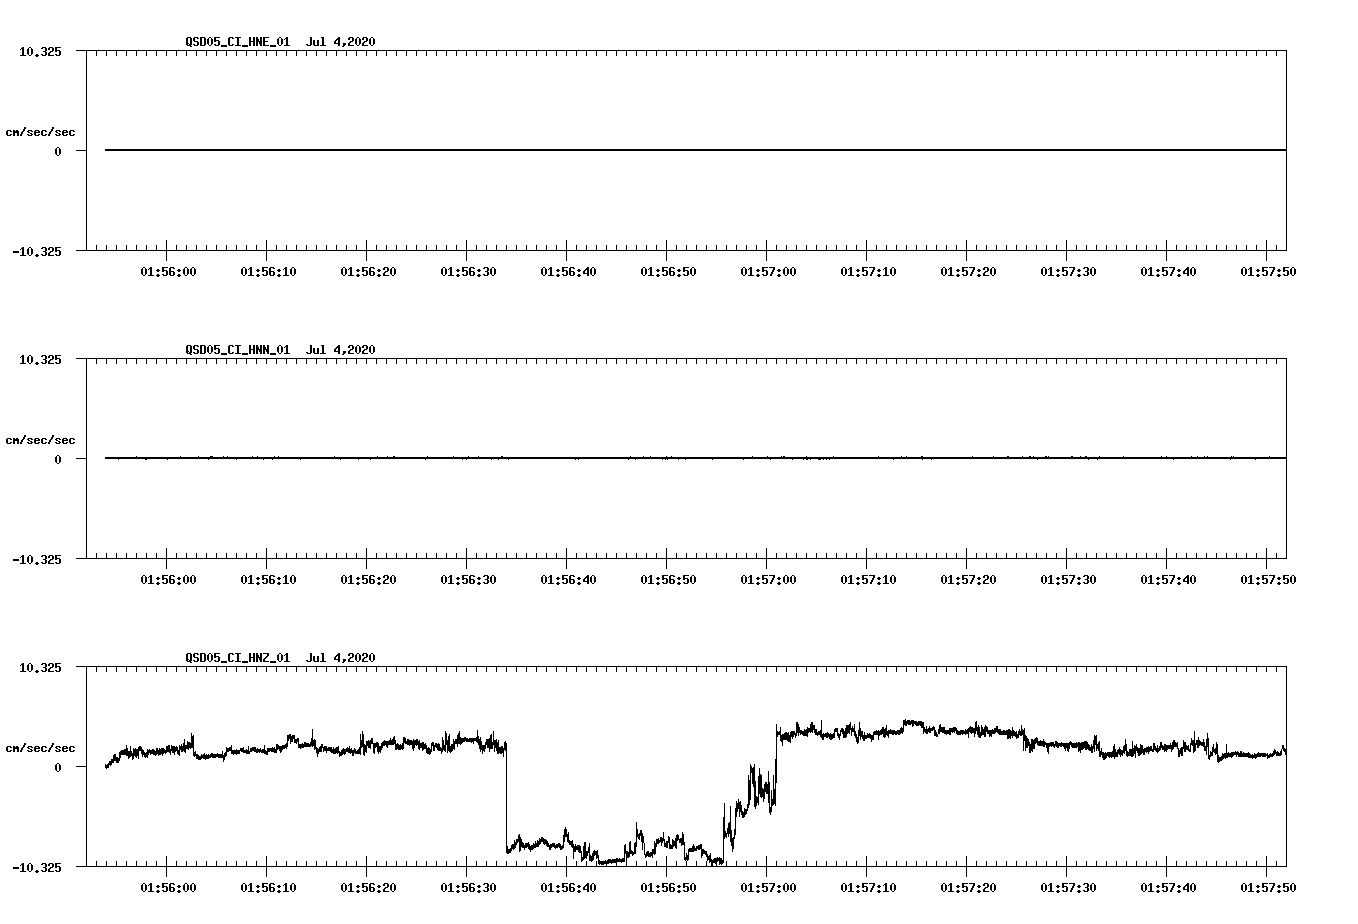Click 01:56:30 time label under HNN plot
Viewport: 1358px width, 924px height.
(468, 580)
